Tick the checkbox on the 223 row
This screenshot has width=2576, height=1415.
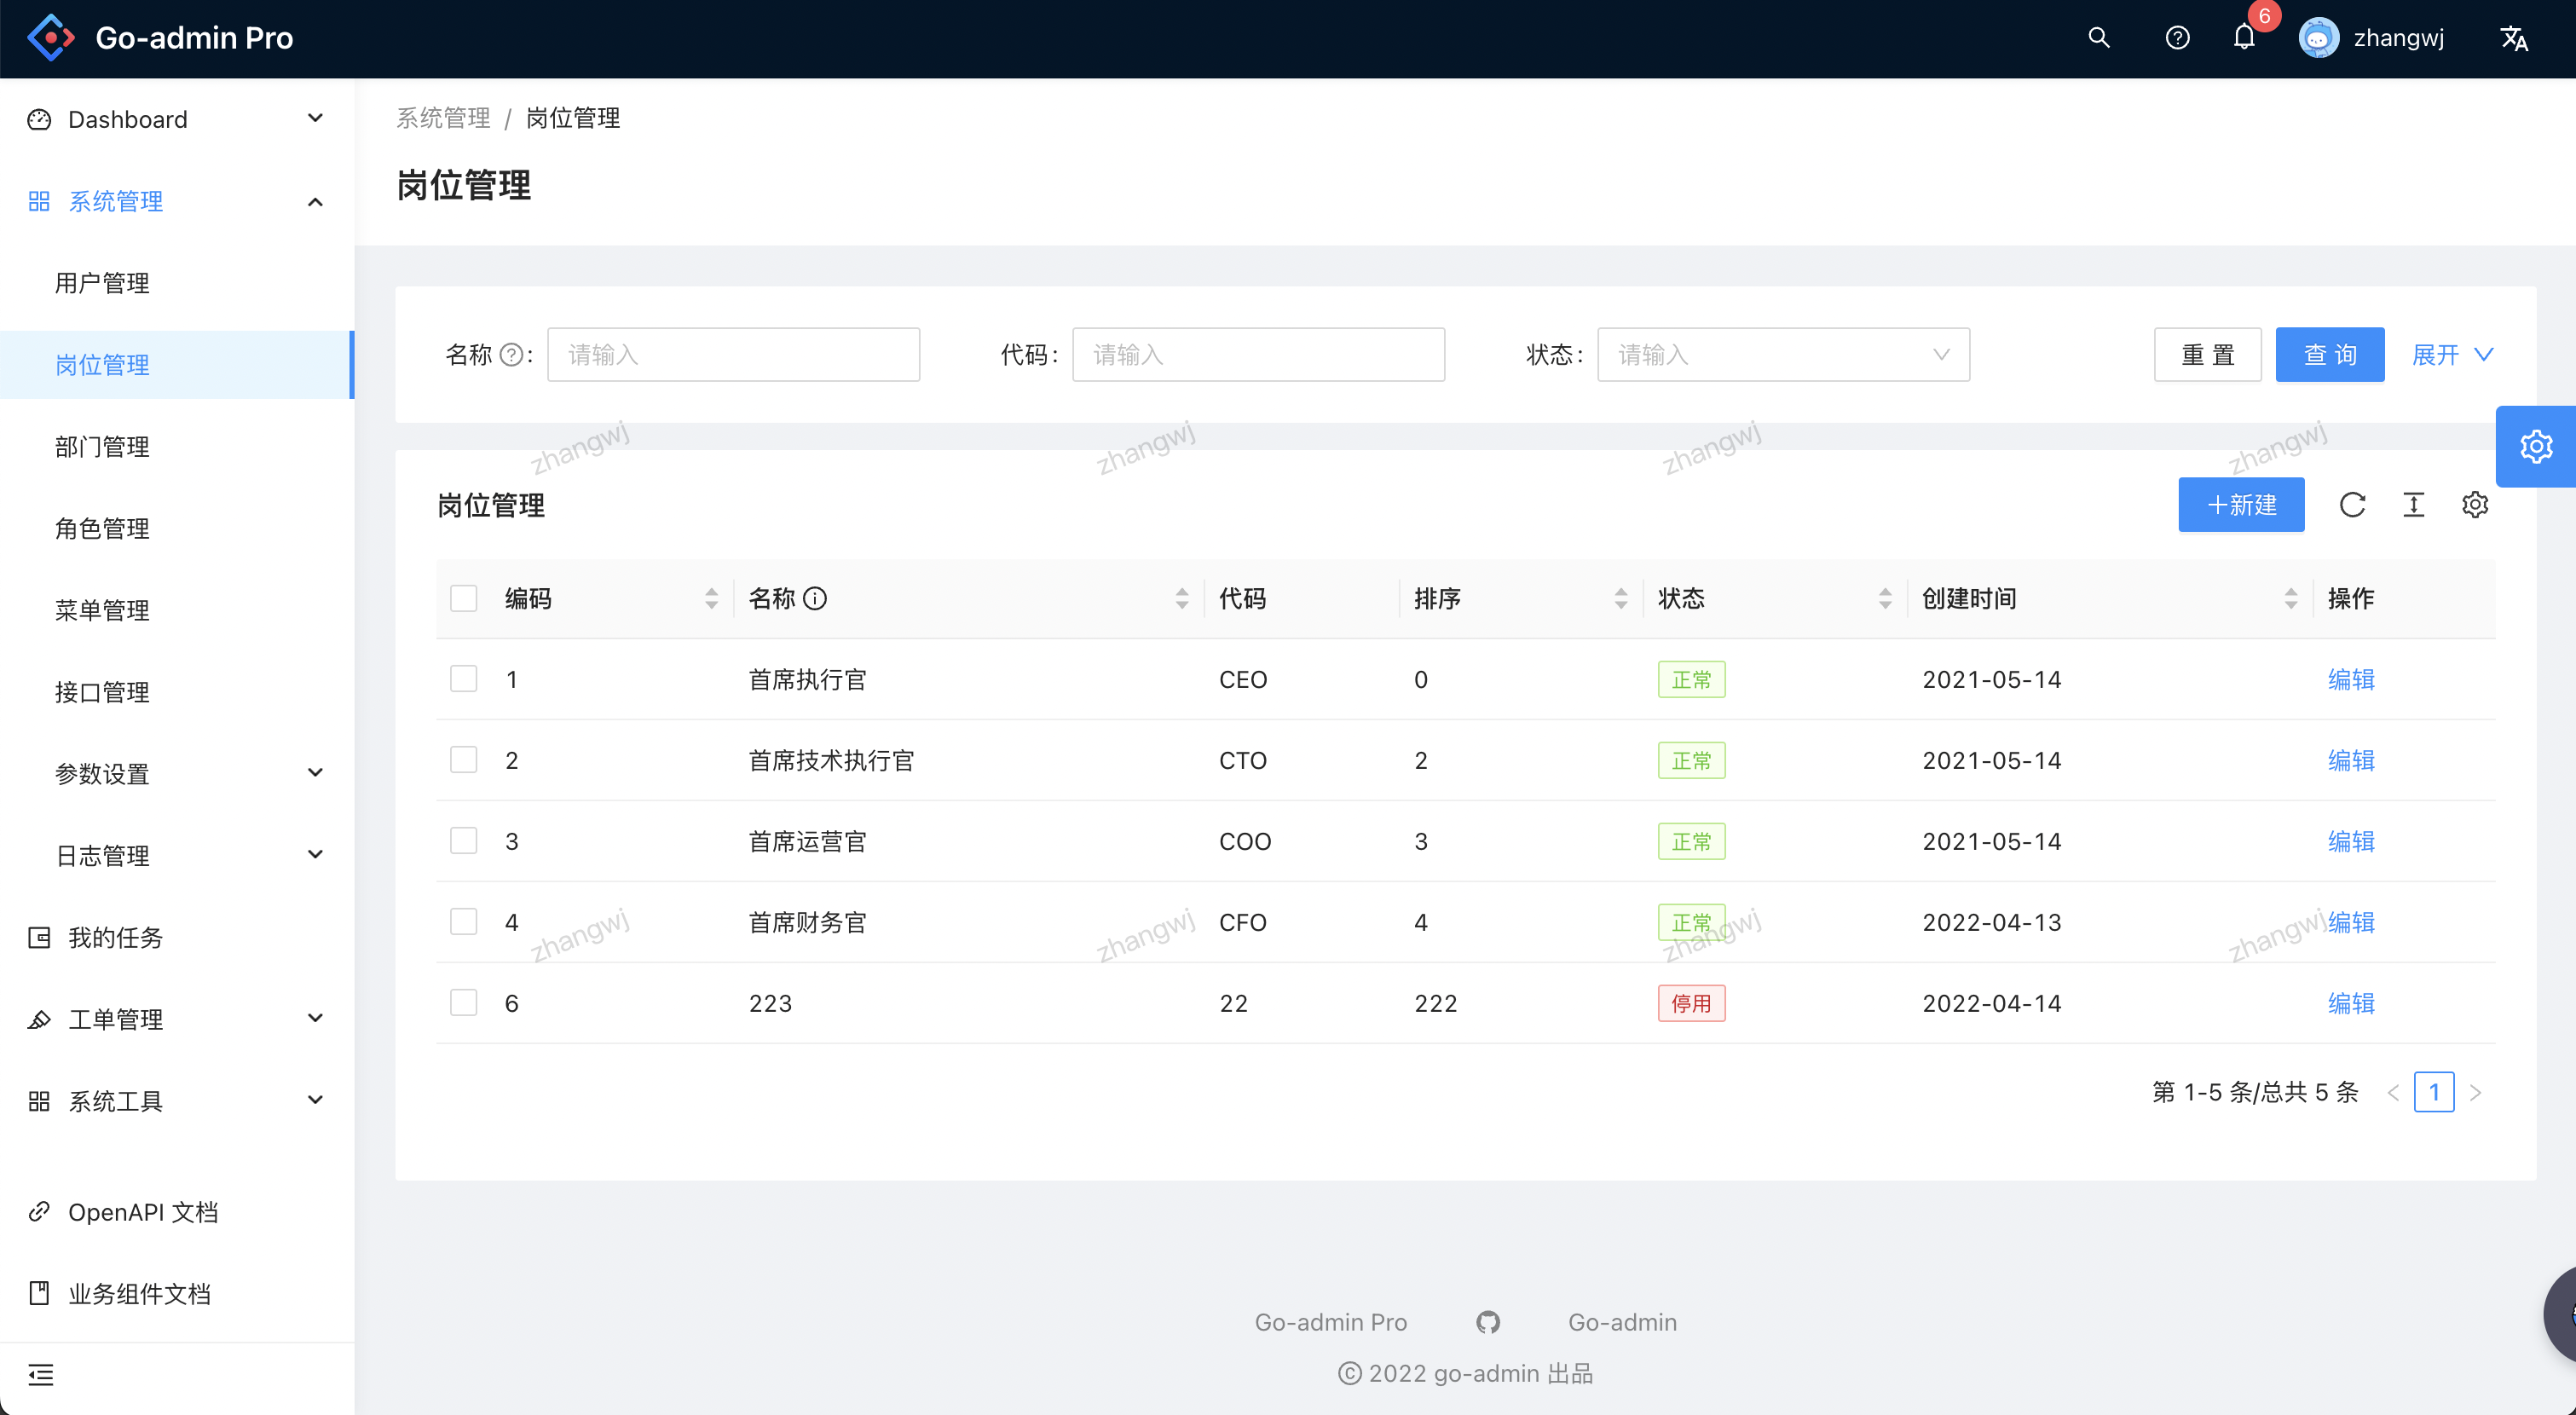(464, 1002)
